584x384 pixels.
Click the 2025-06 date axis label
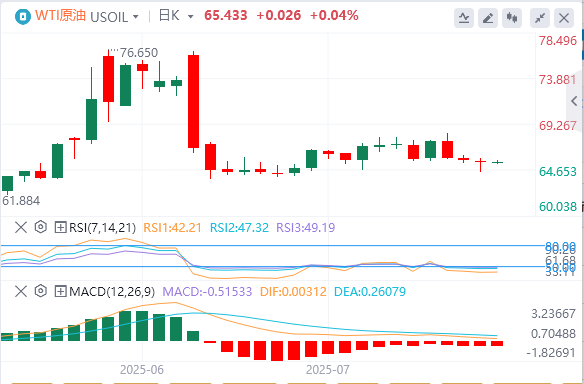click(x=142, y=370)
